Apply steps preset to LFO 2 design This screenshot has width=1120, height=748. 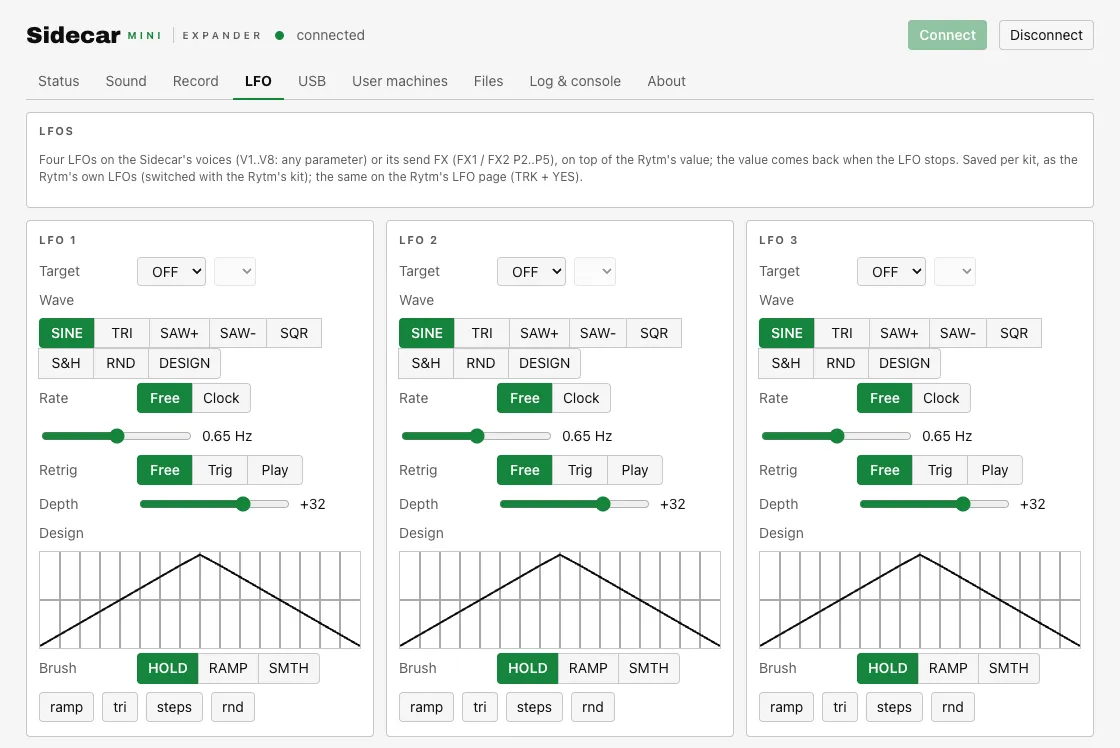tap(534, 707)
